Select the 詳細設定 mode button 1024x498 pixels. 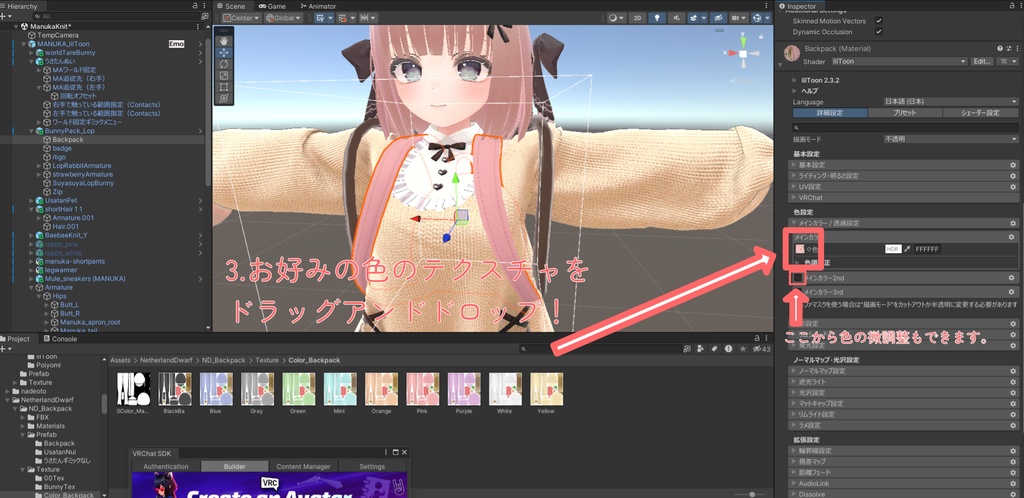click(830, 113)
